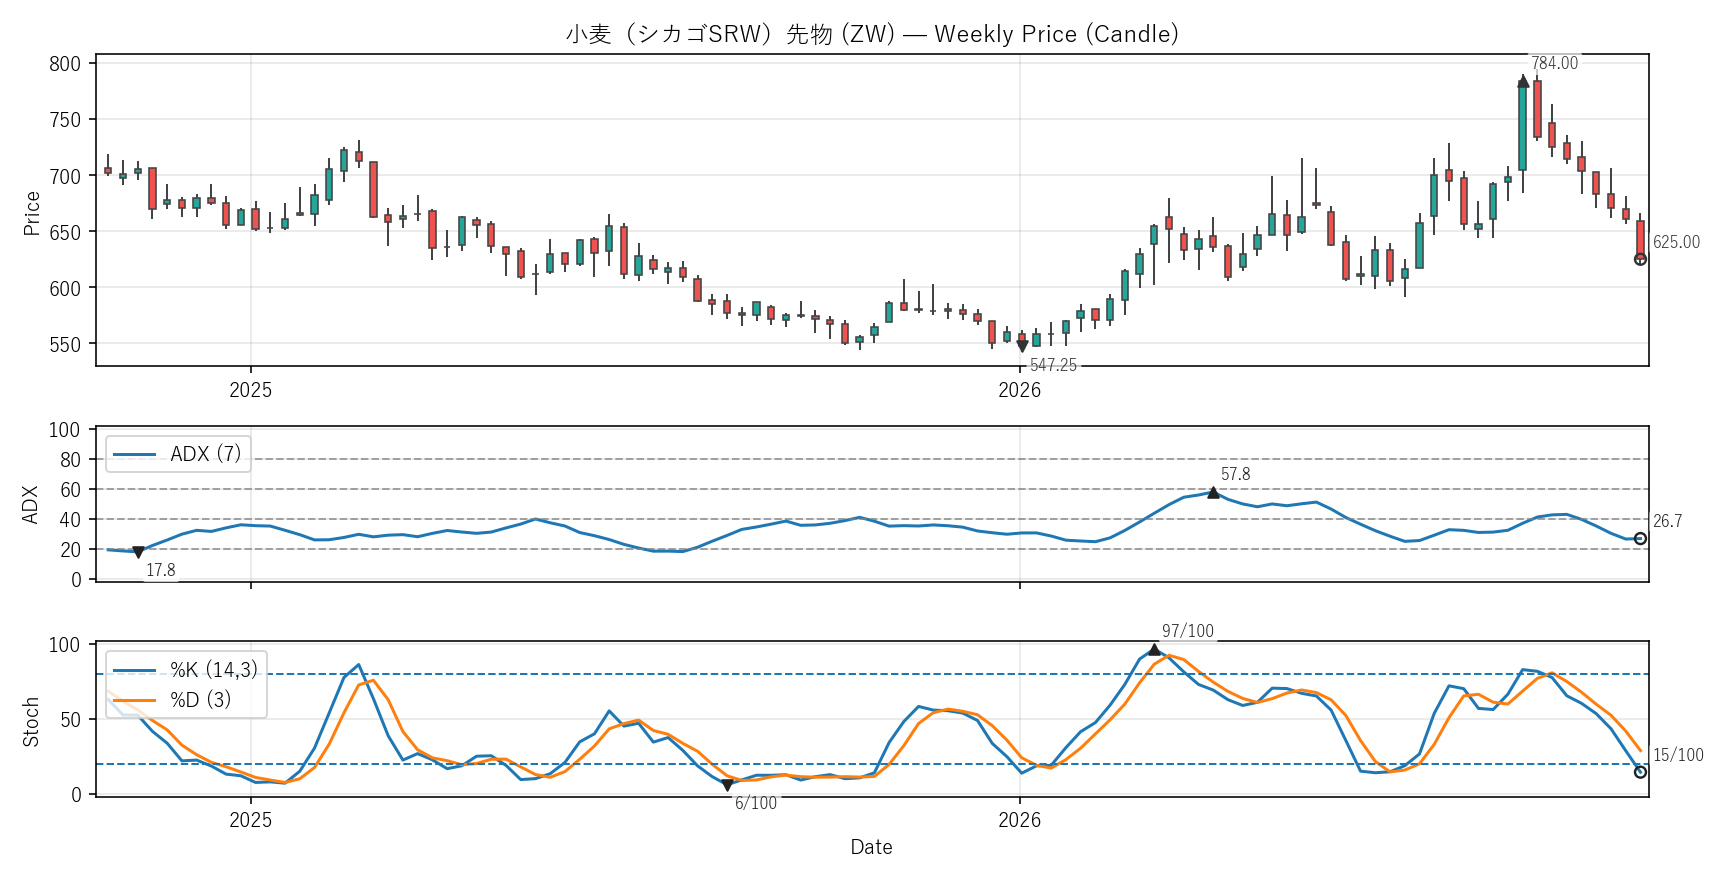Select the 17.8 ADX minimum annotation
The width and height of the screenshot is (1728, 878).
161,570
